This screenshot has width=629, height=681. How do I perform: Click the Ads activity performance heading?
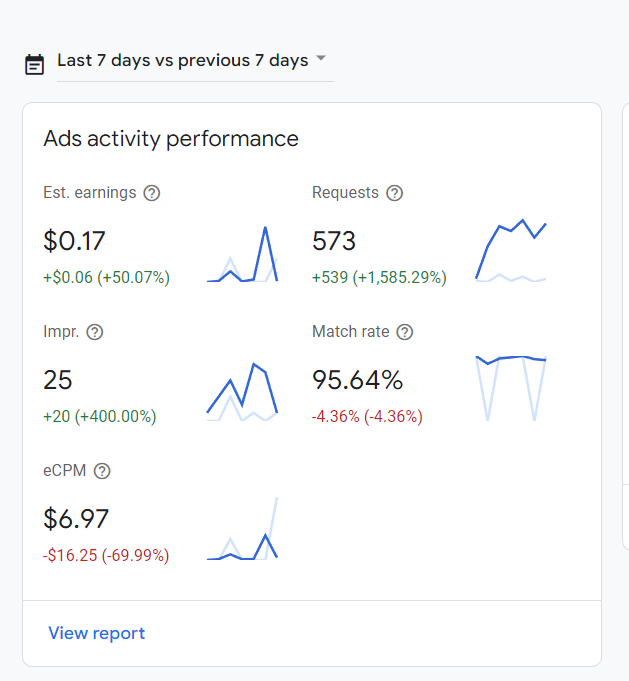(171, 138)
